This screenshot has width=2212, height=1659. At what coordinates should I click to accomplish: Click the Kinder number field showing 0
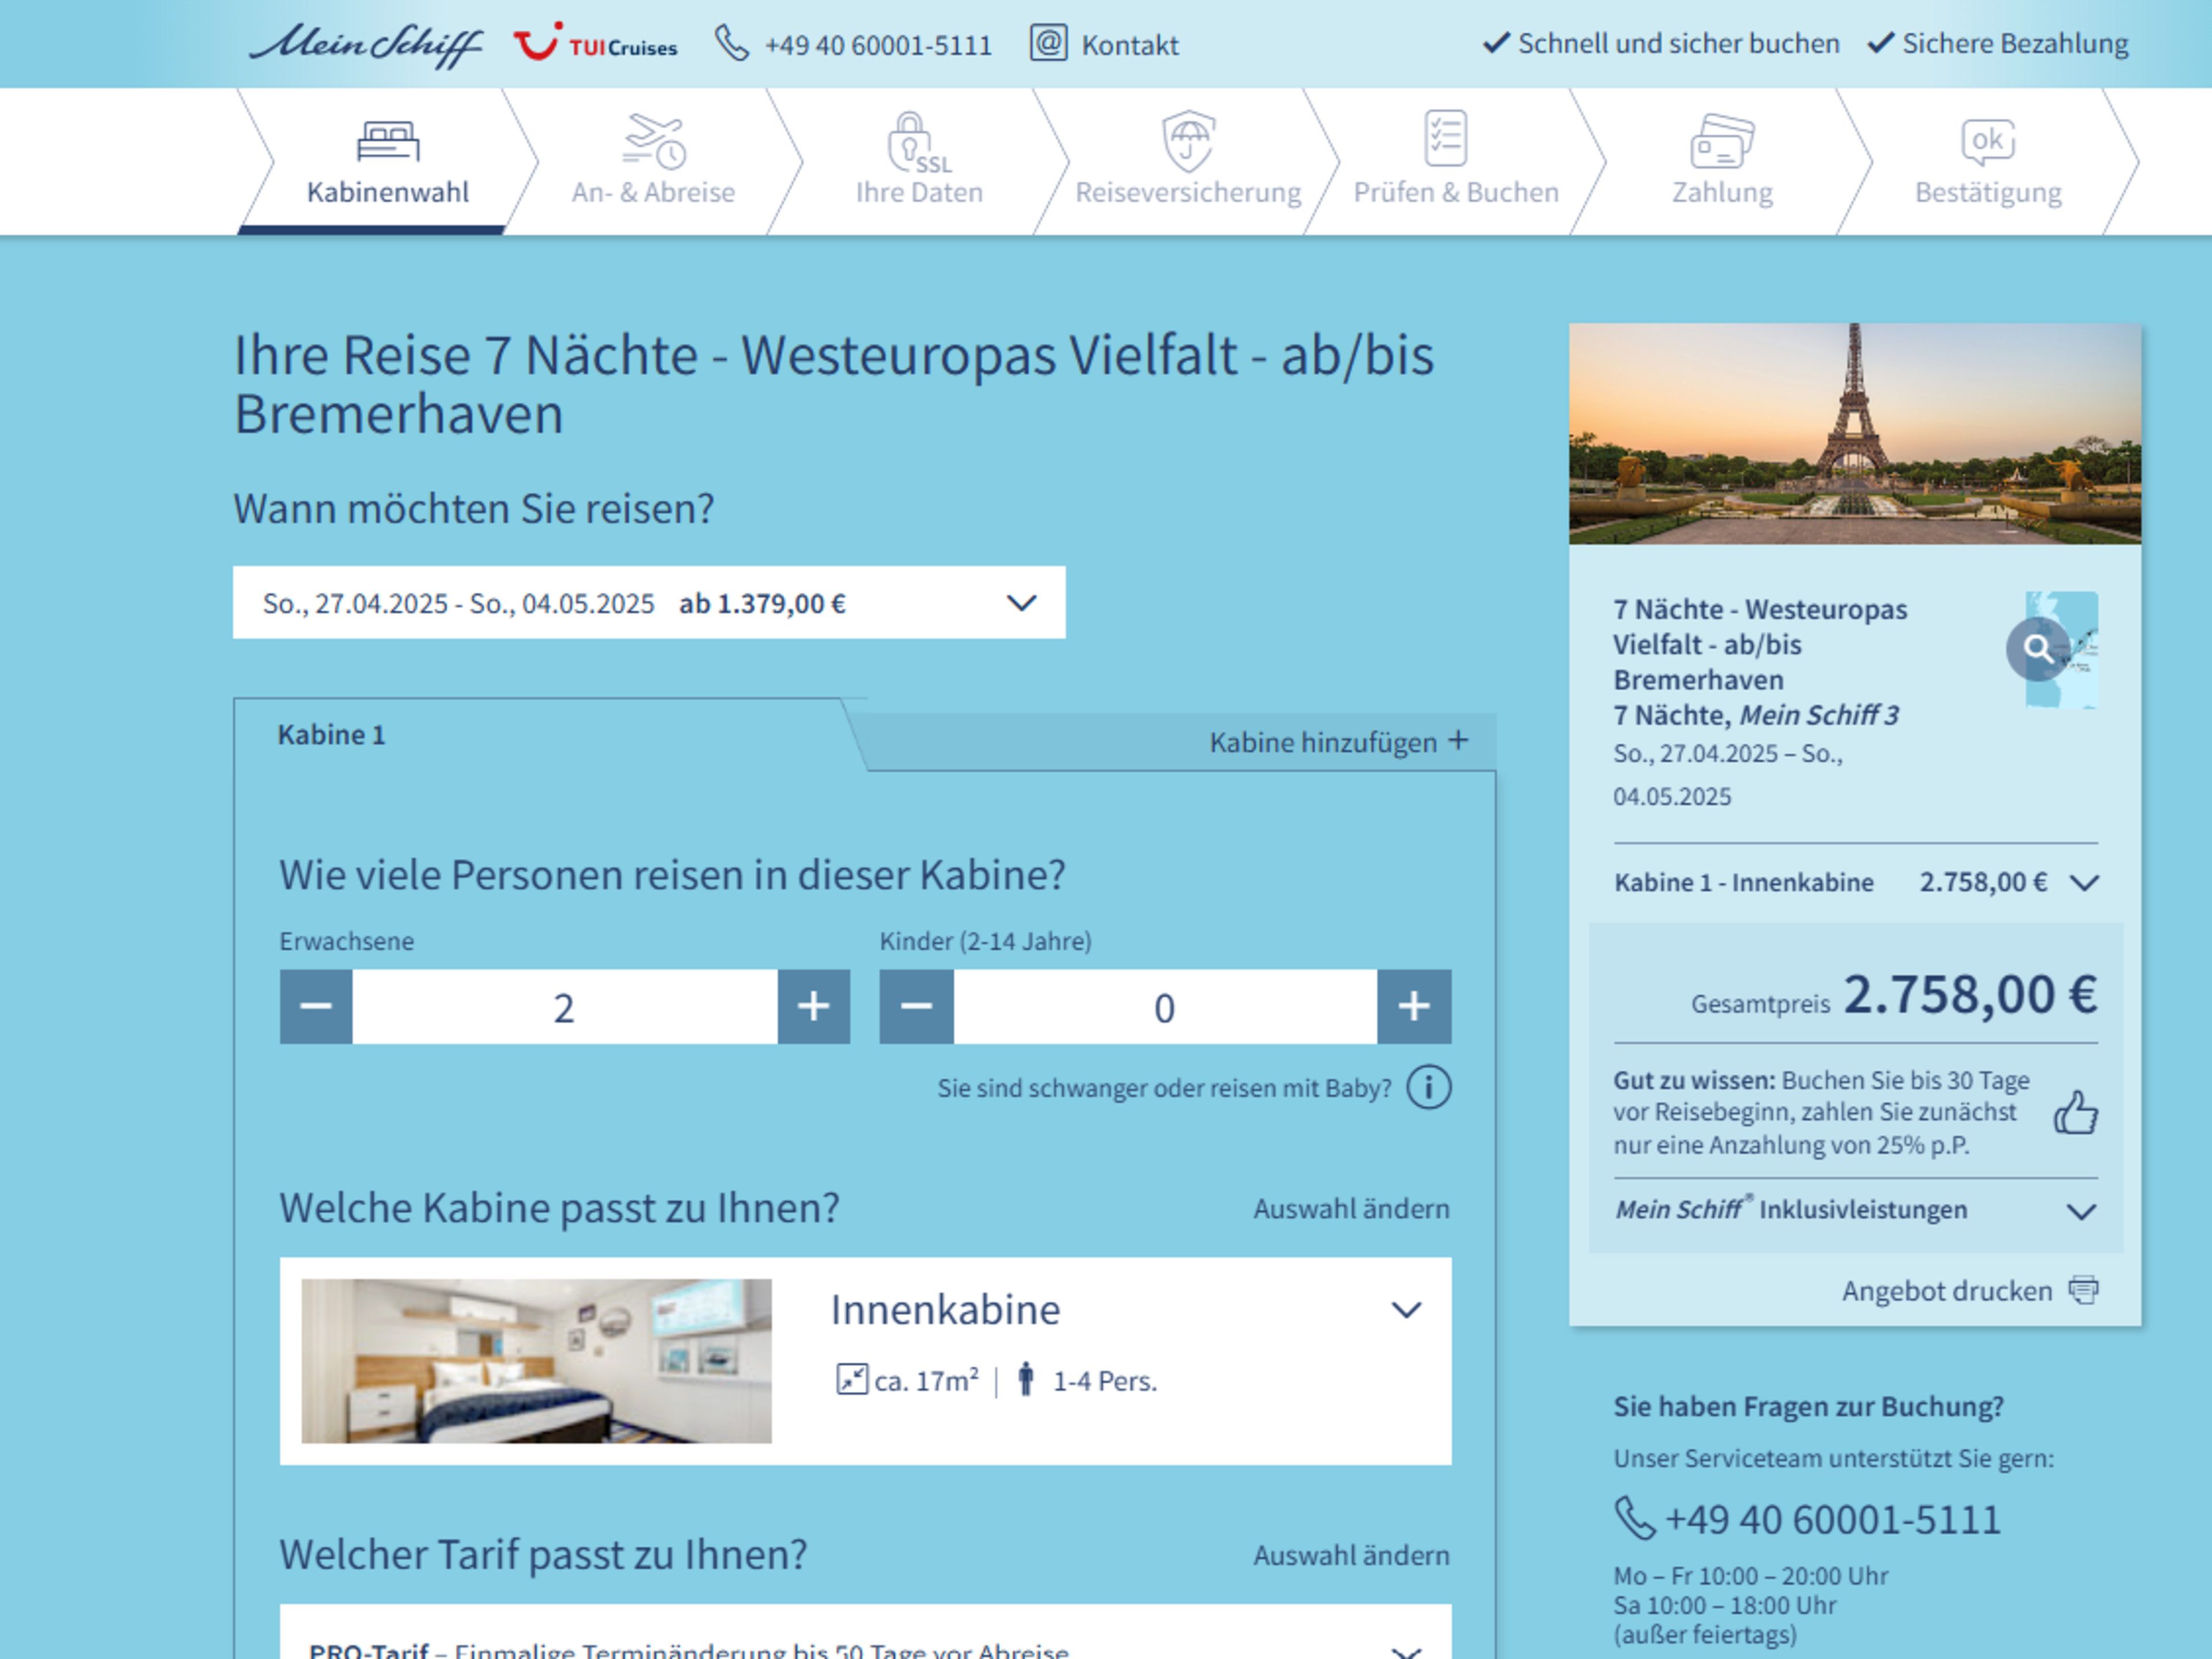coord(1165,1006)
